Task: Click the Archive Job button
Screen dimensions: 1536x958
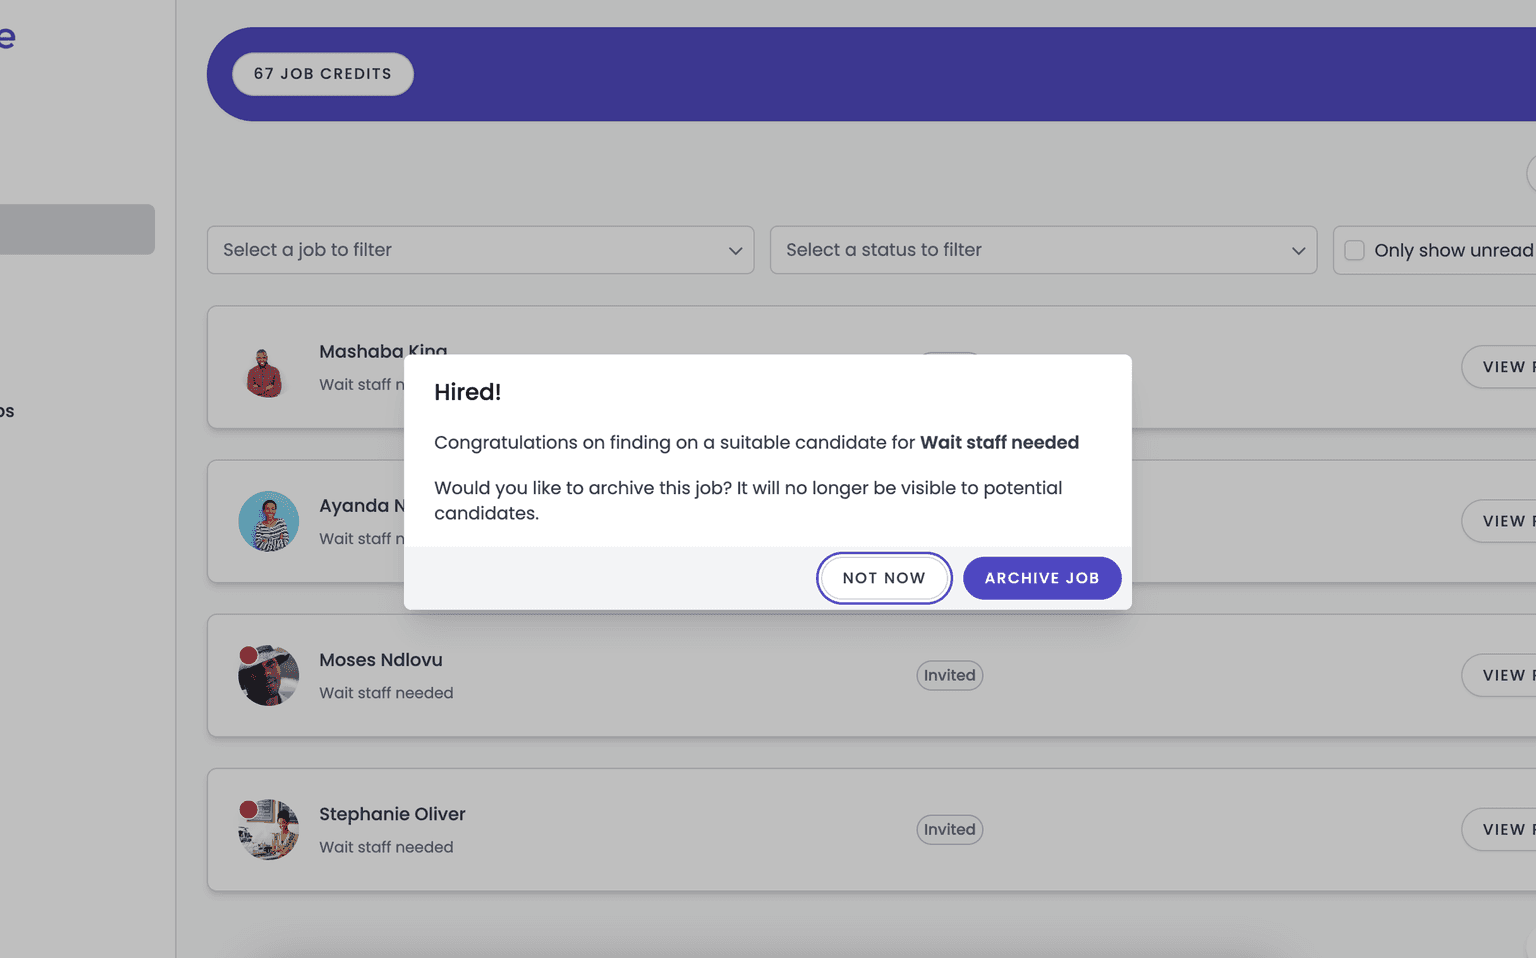Action: pos(1042,578)
